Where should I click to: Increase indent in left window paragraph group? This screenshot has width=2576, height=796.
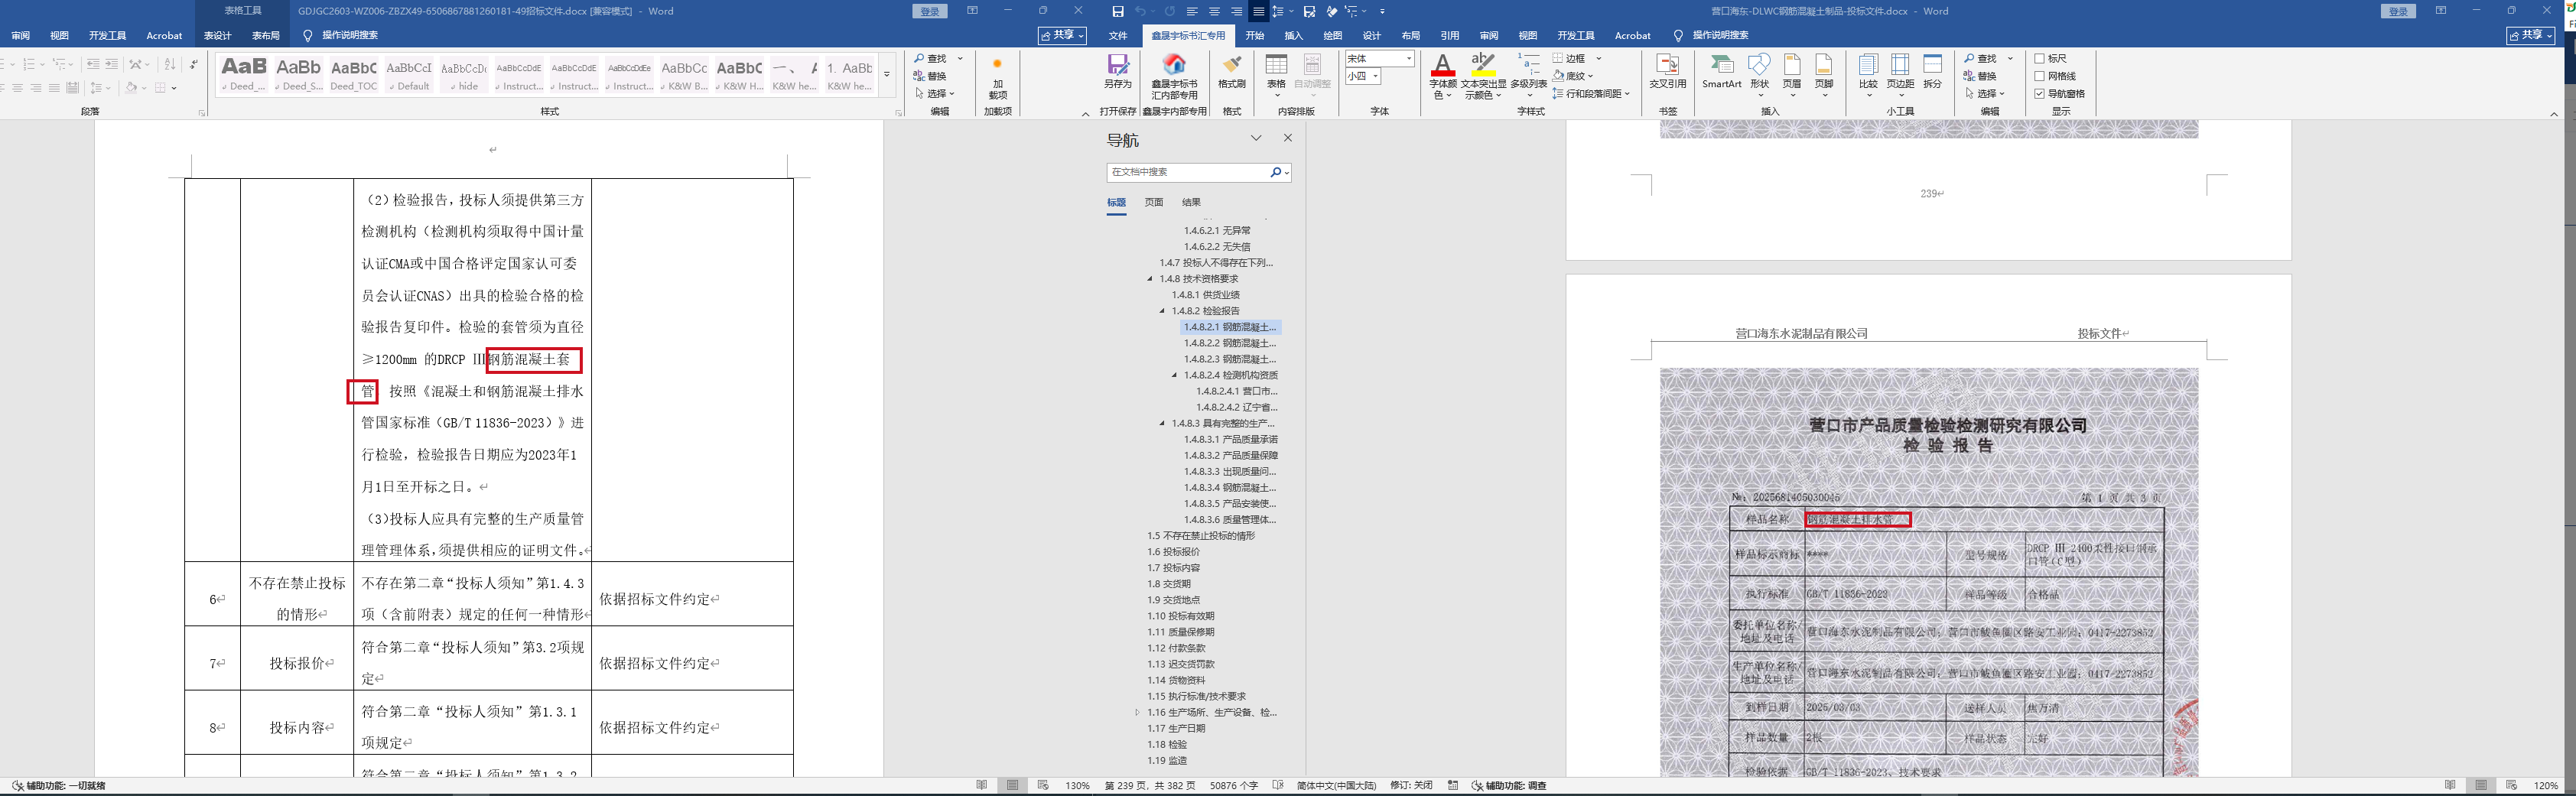(111, 64)
